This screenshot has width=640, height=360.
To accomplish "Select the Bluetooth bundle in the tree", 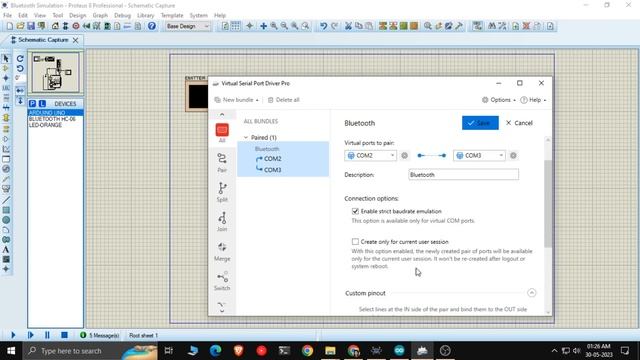I will (267, 149).
